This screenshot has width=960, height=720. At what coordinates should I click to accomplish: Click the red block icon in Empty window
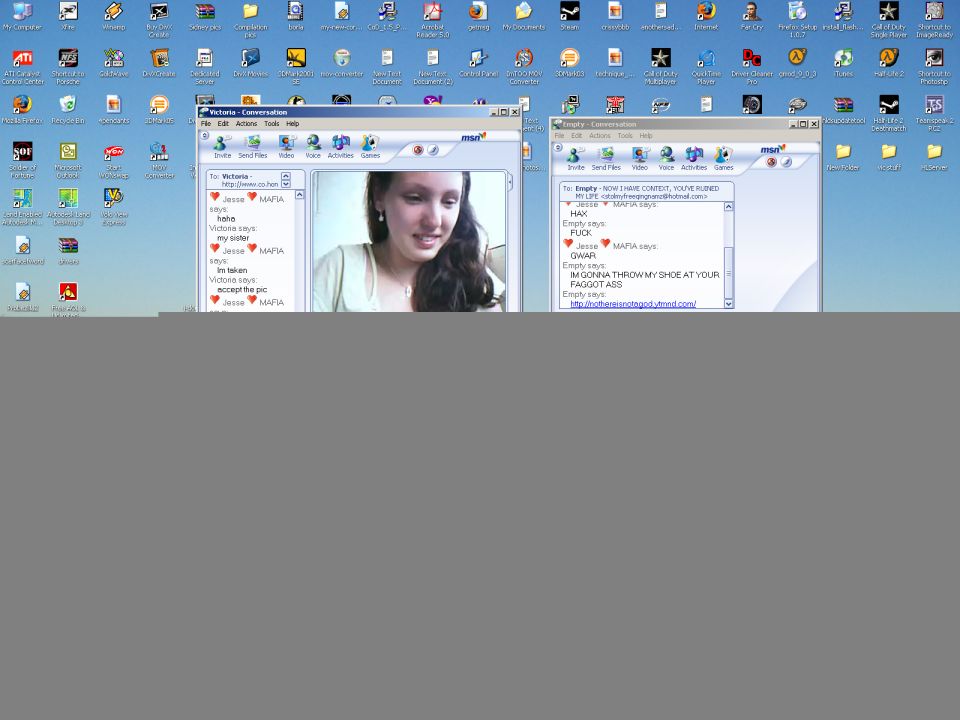[771, 162]
